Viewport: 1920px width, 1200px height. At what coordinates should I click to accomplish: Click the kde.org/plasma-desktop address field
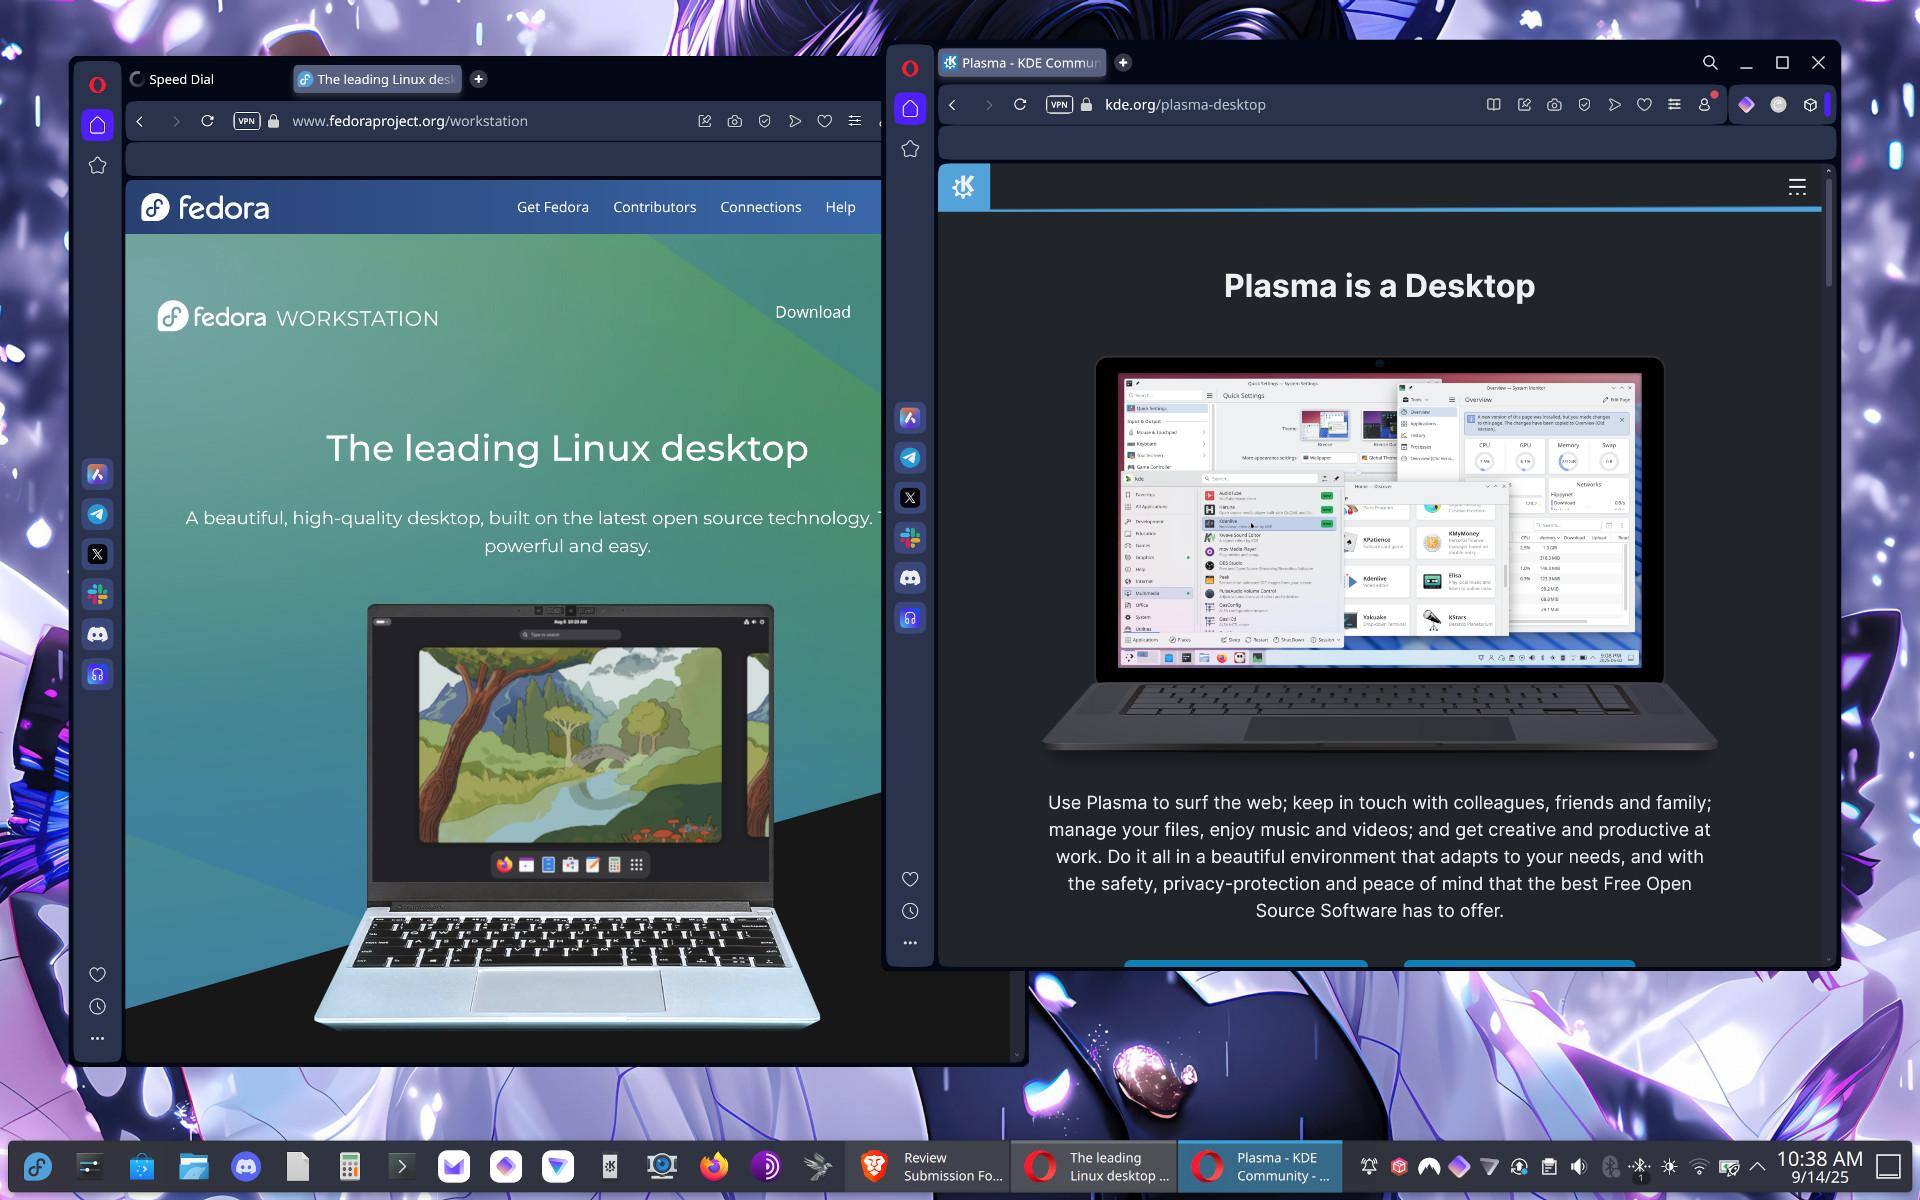pos(1185,105)
